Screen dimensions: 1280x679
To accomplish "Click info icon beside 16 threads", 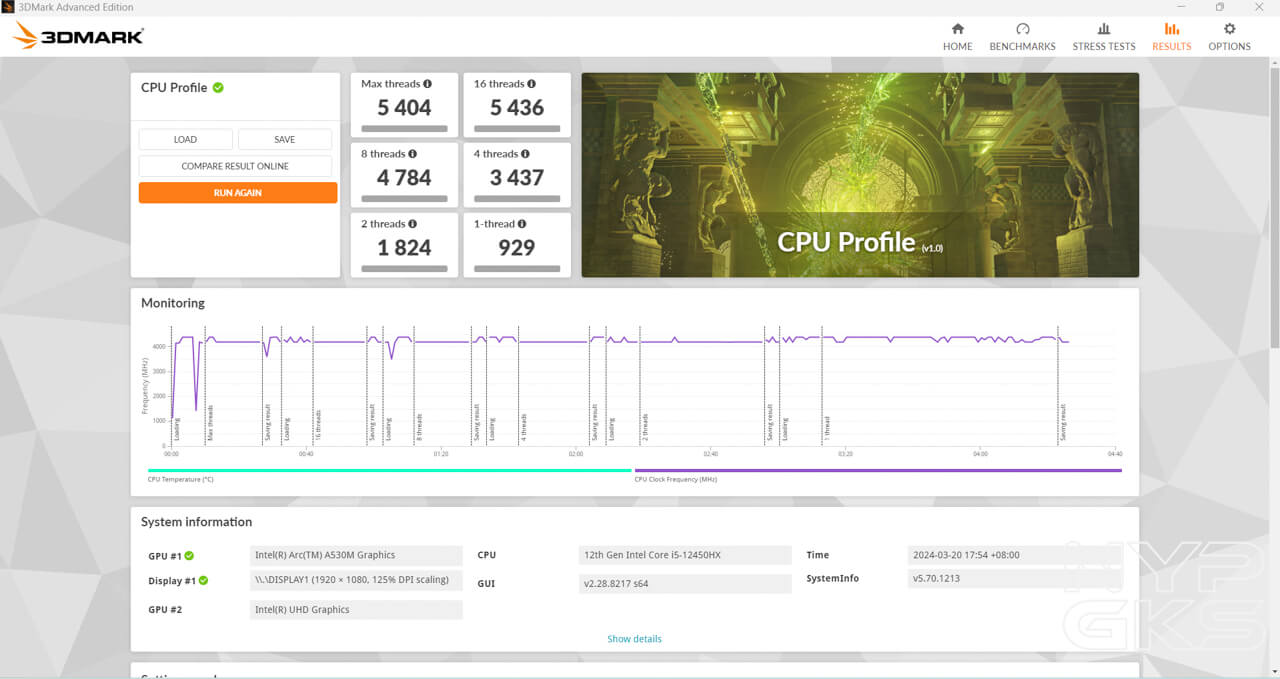I will point(531,84).
